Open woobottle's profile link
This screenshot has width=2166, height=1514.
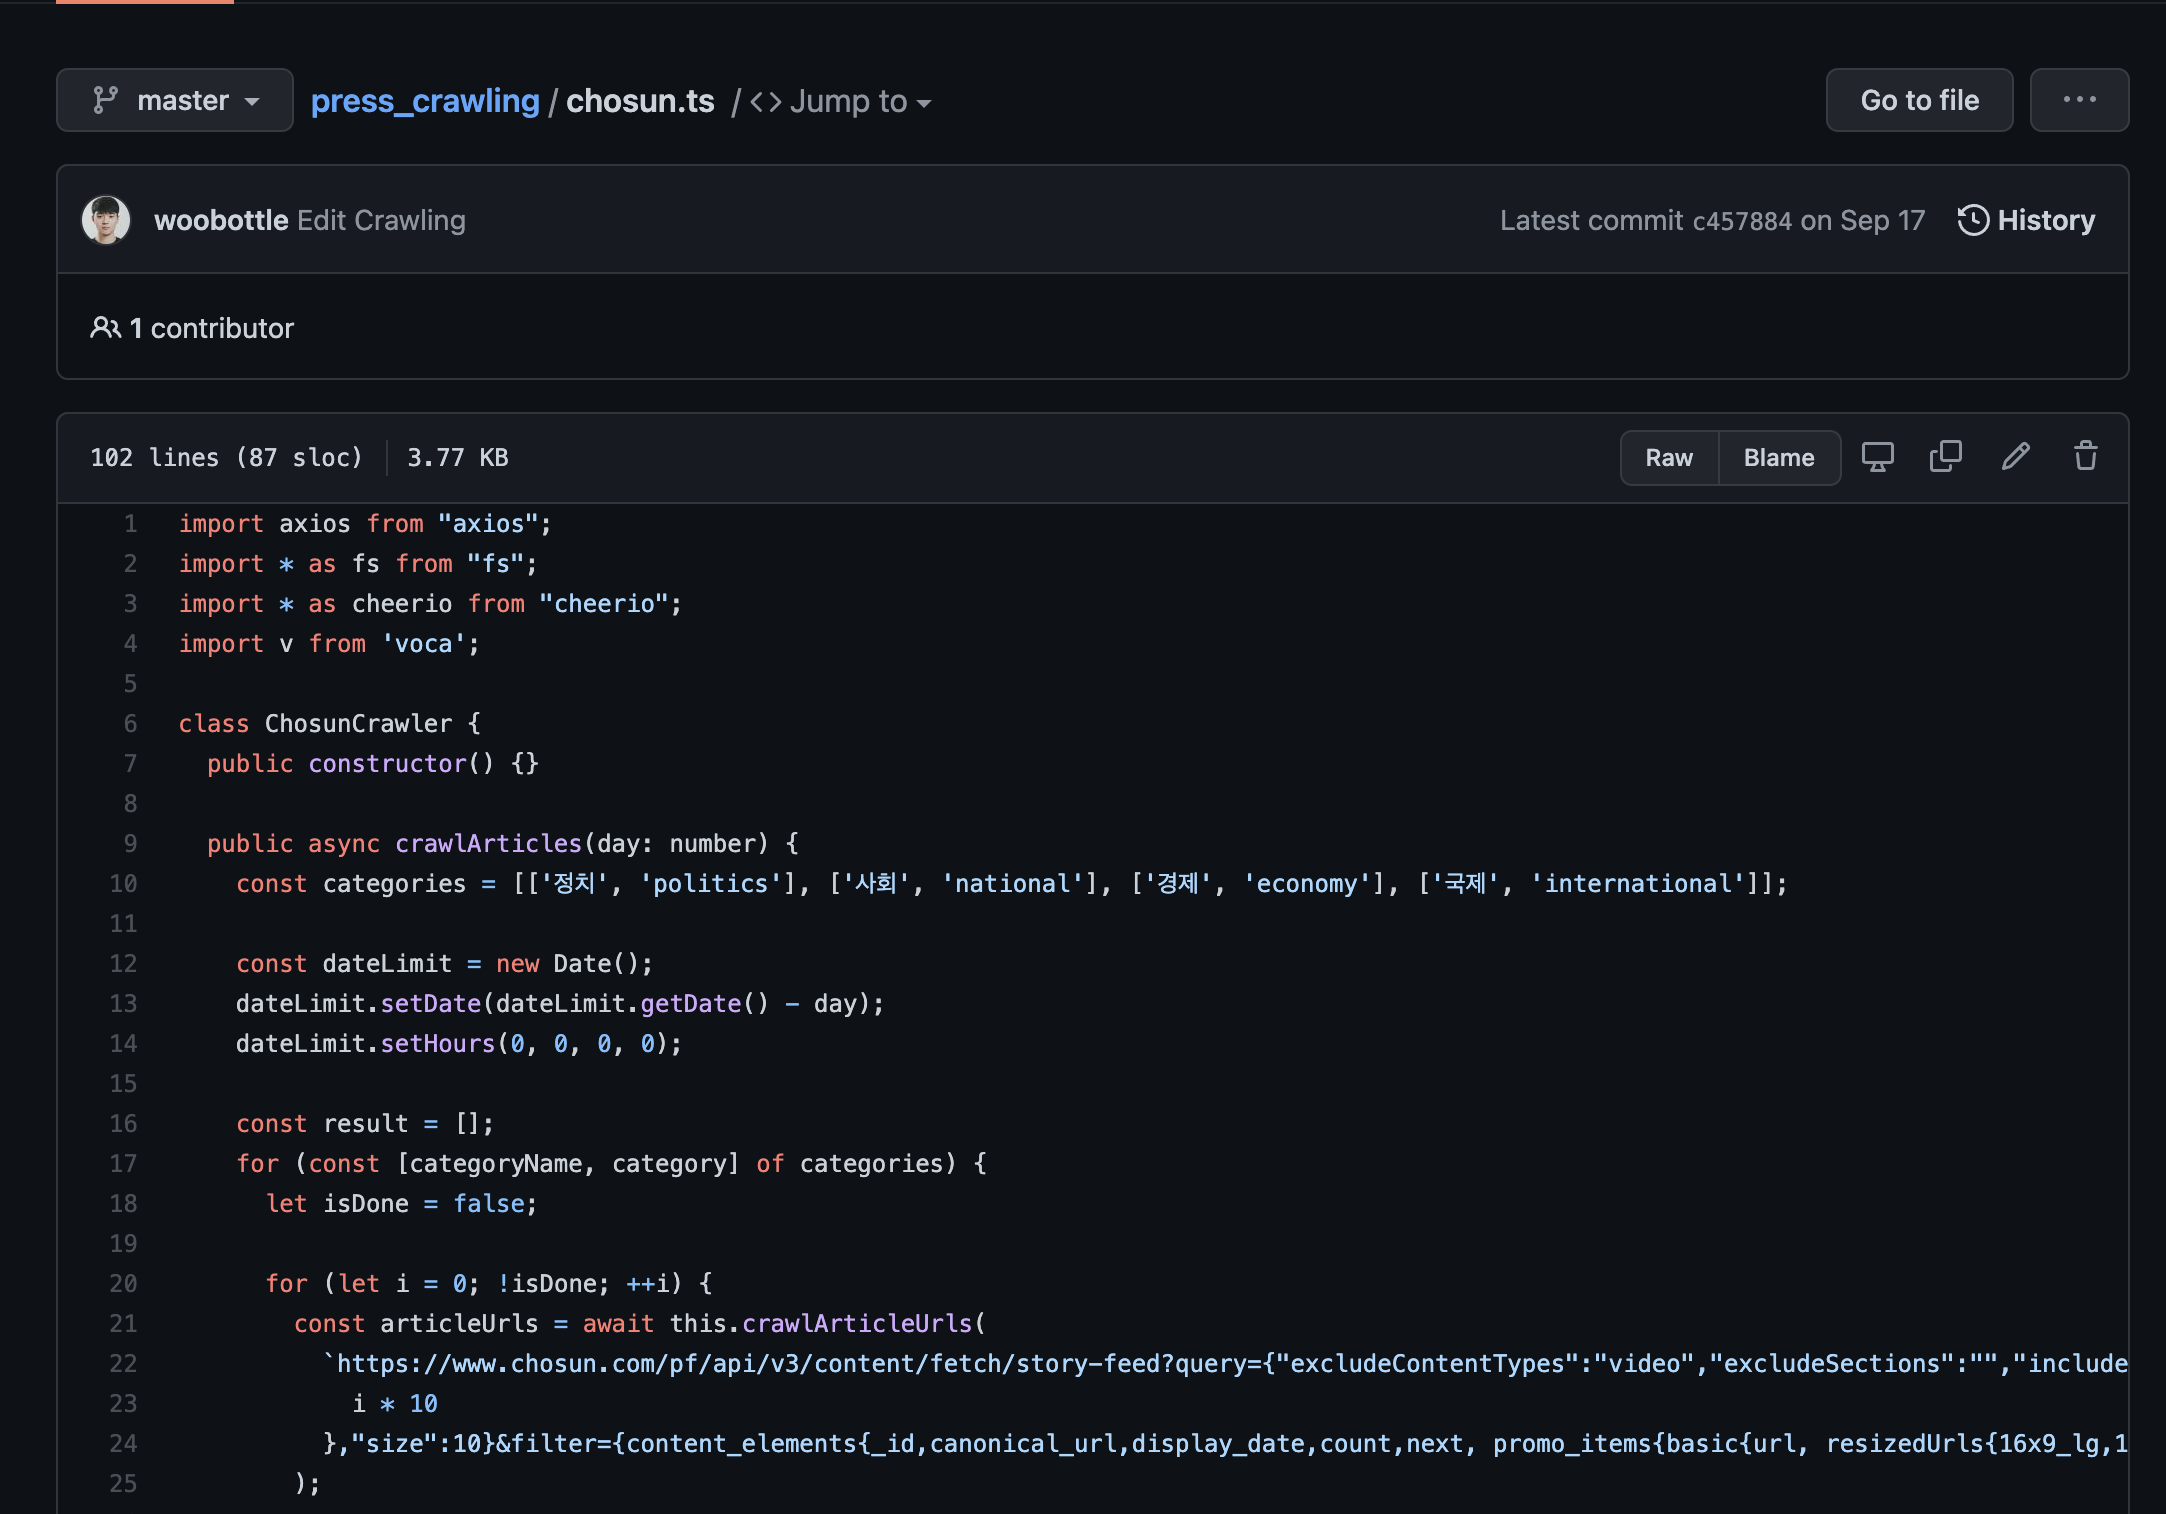pos(221,220)
